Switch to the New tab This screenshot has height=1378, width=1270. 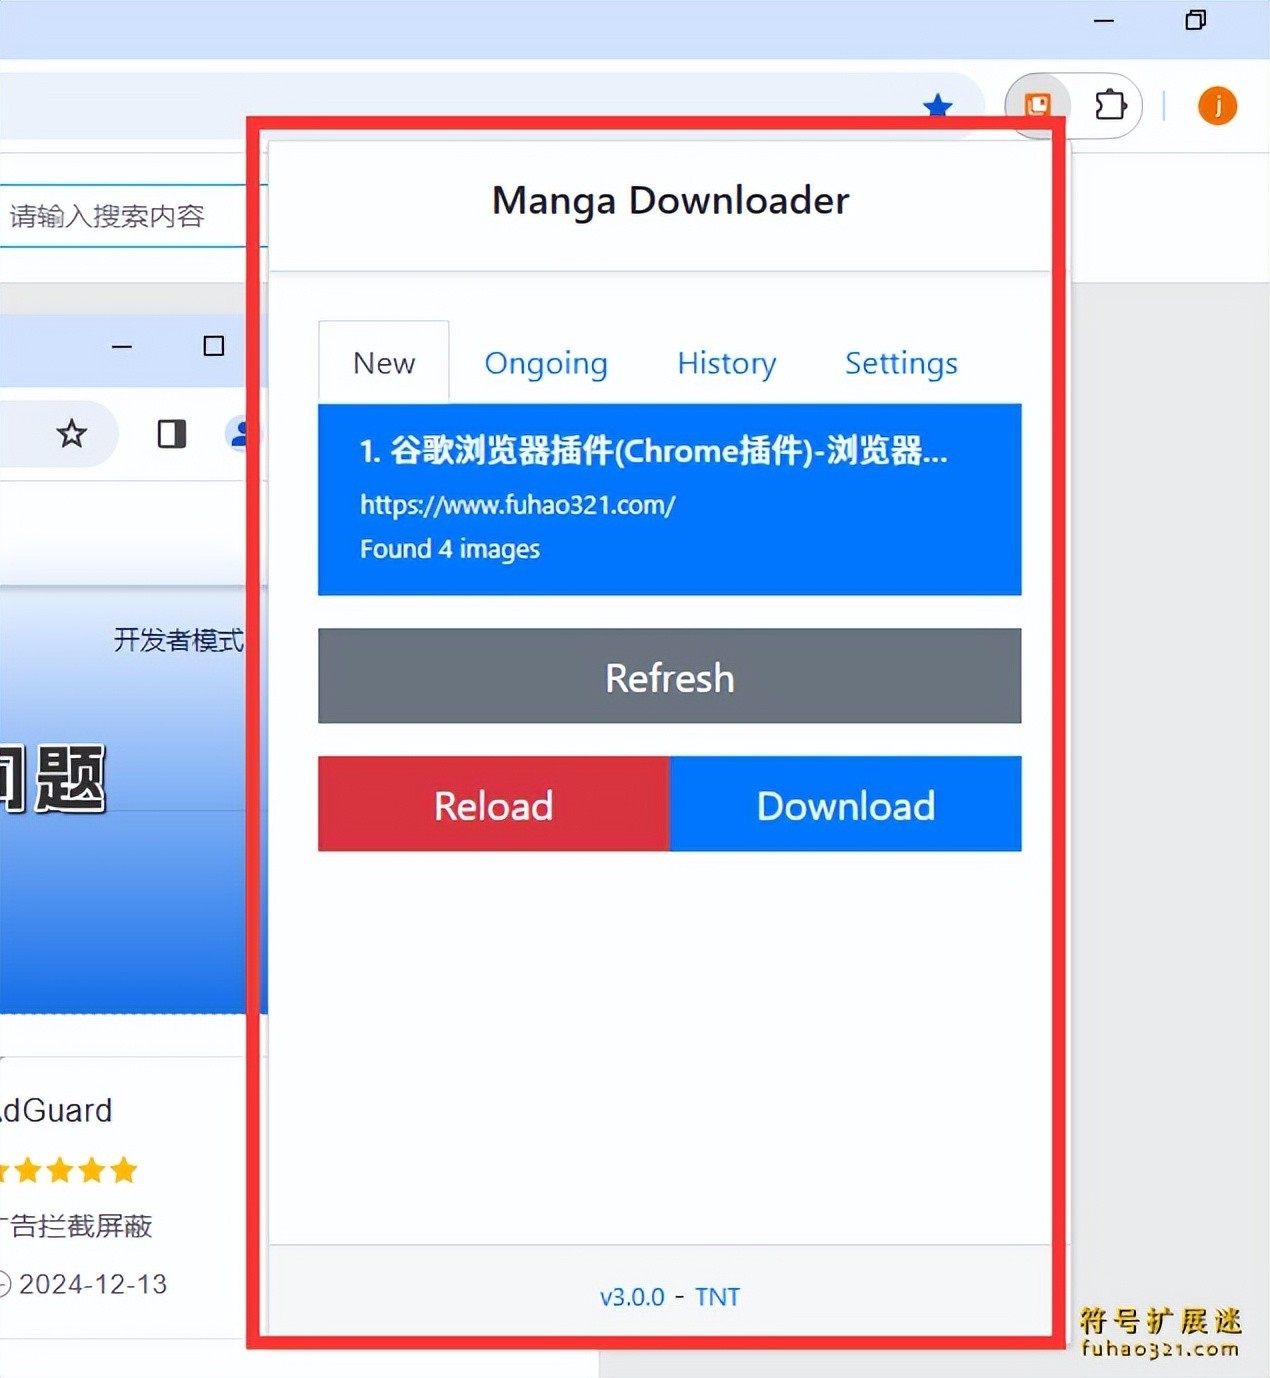[384, 363]
